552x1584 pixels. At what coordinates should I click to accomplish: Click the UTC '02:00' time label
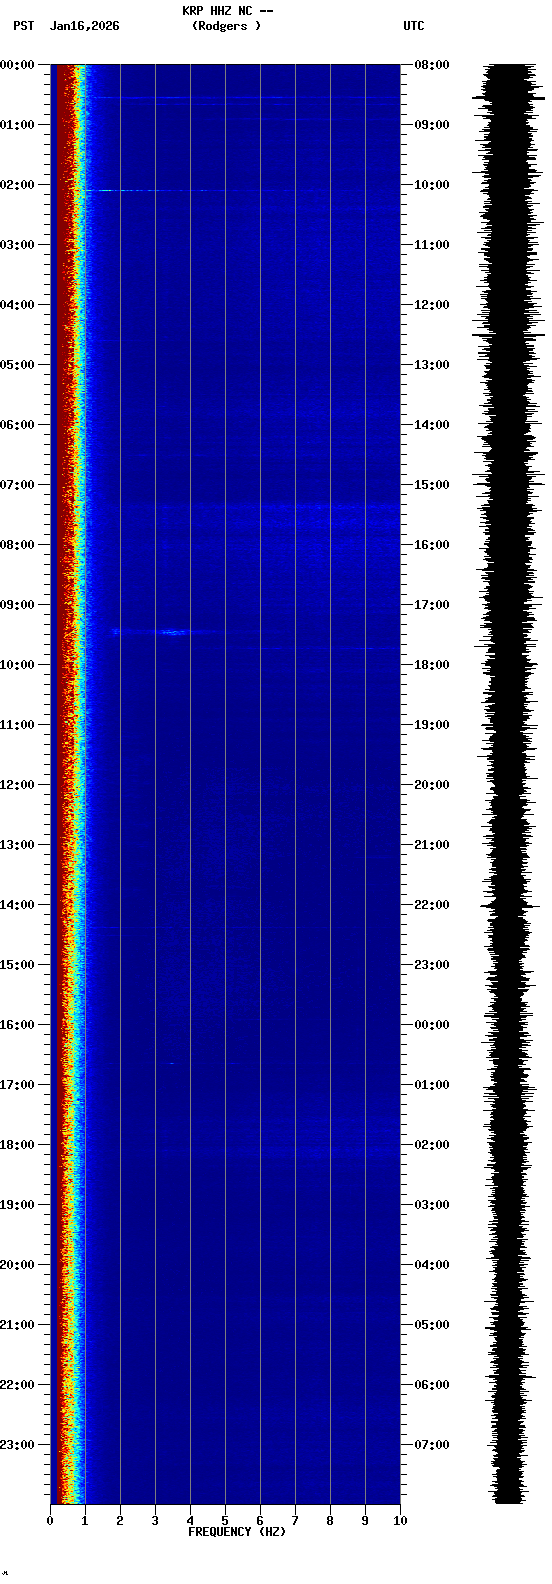[432, 1145]
